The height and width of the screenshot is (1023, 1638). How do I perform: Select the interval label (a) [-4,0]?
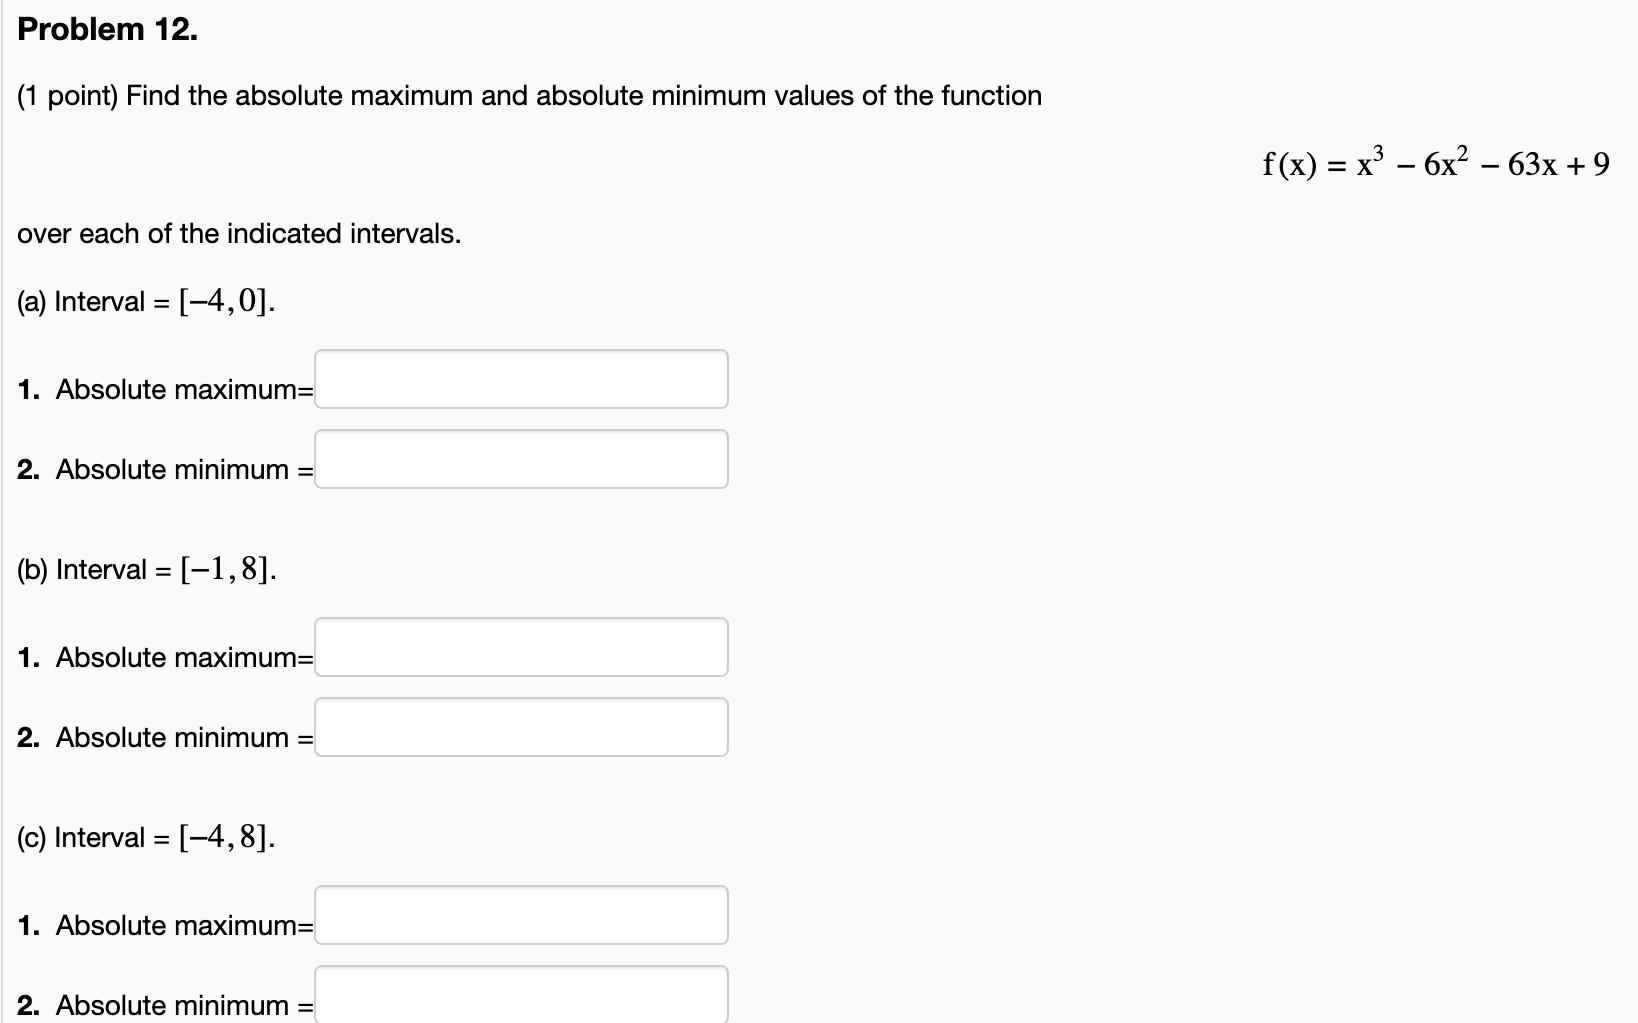point(145,299)
